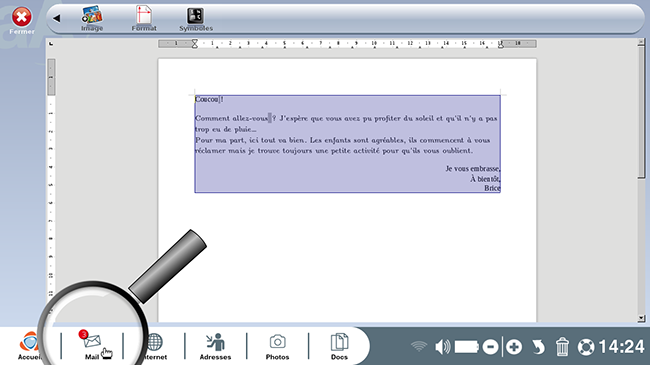The image size is (650, 365).
Task: Click the signature "Brice"
Action: 492,188
